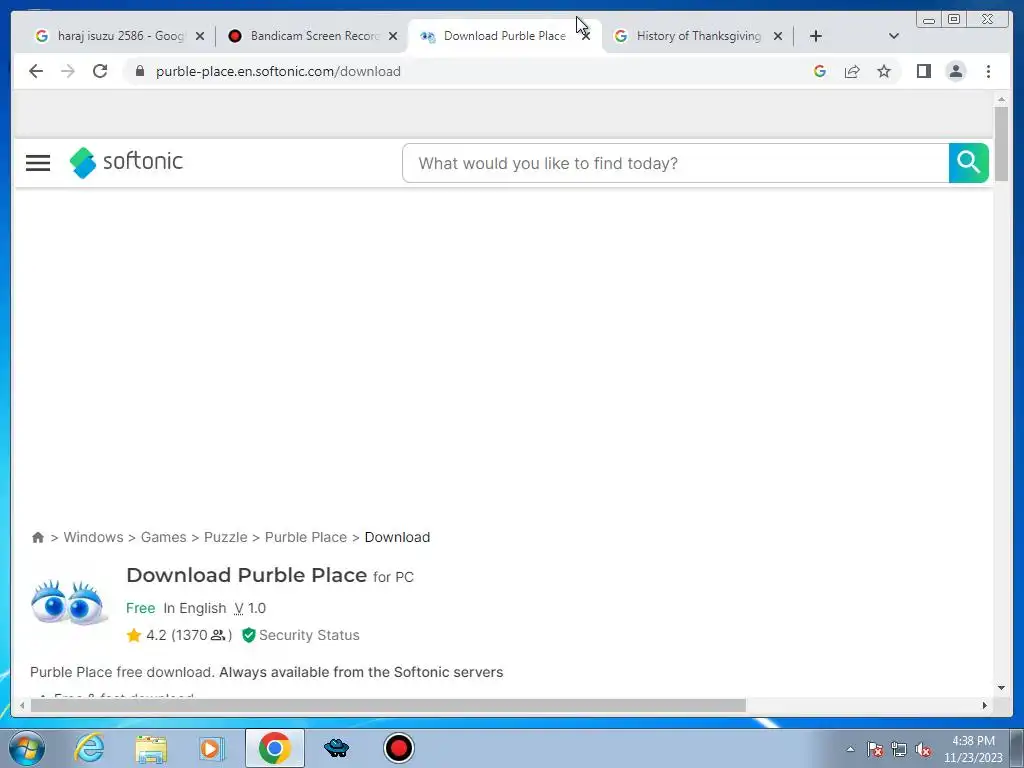Click the vertical scrollbar thumb
The height and width of the screenshot is (768, 1024).
tap(1001, 144)
